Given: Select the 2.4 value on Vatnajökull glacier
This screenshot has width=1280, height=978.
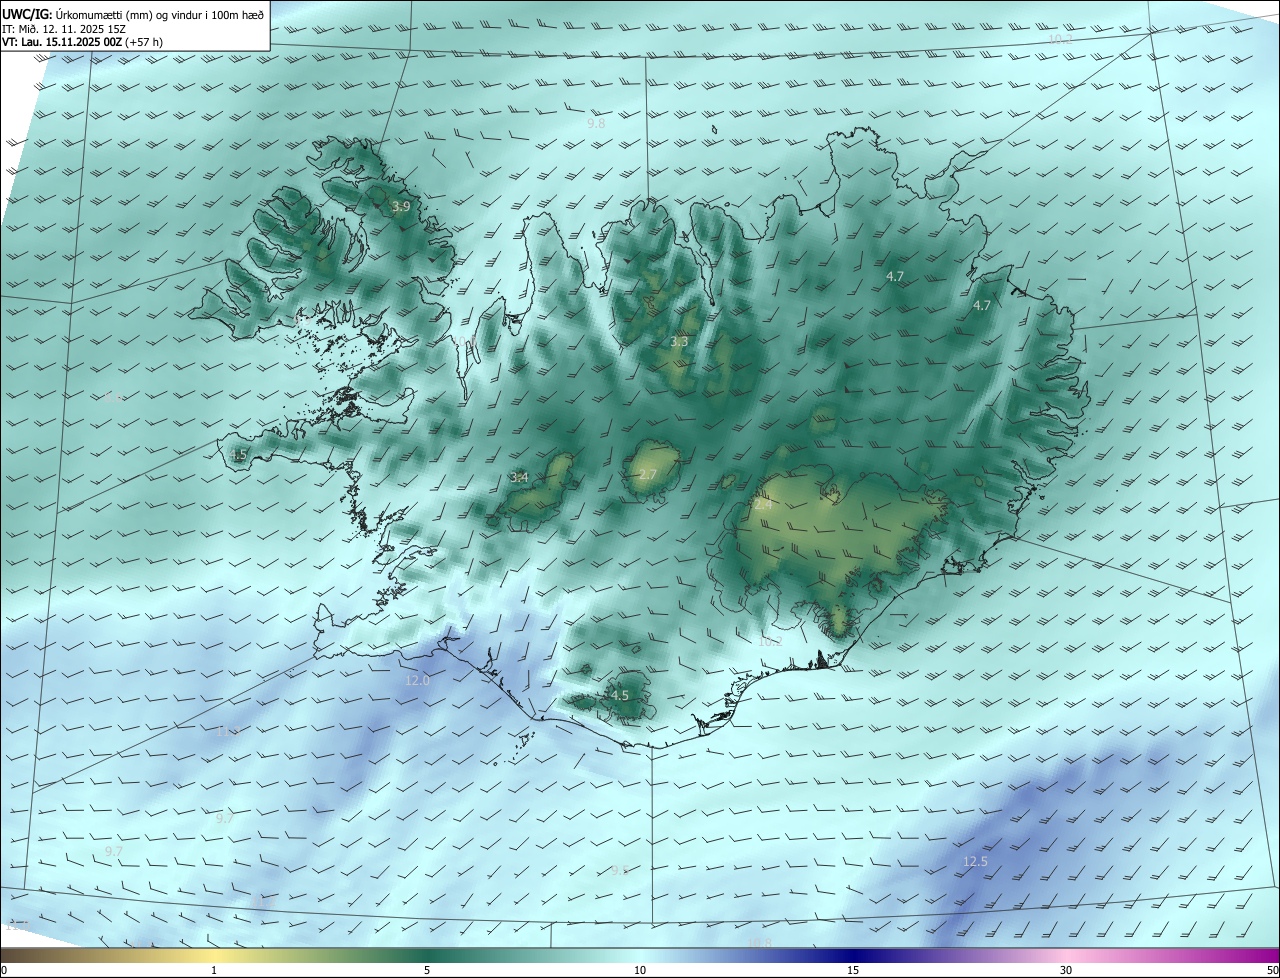Looking at the screenshot, I should pos(763,505).
